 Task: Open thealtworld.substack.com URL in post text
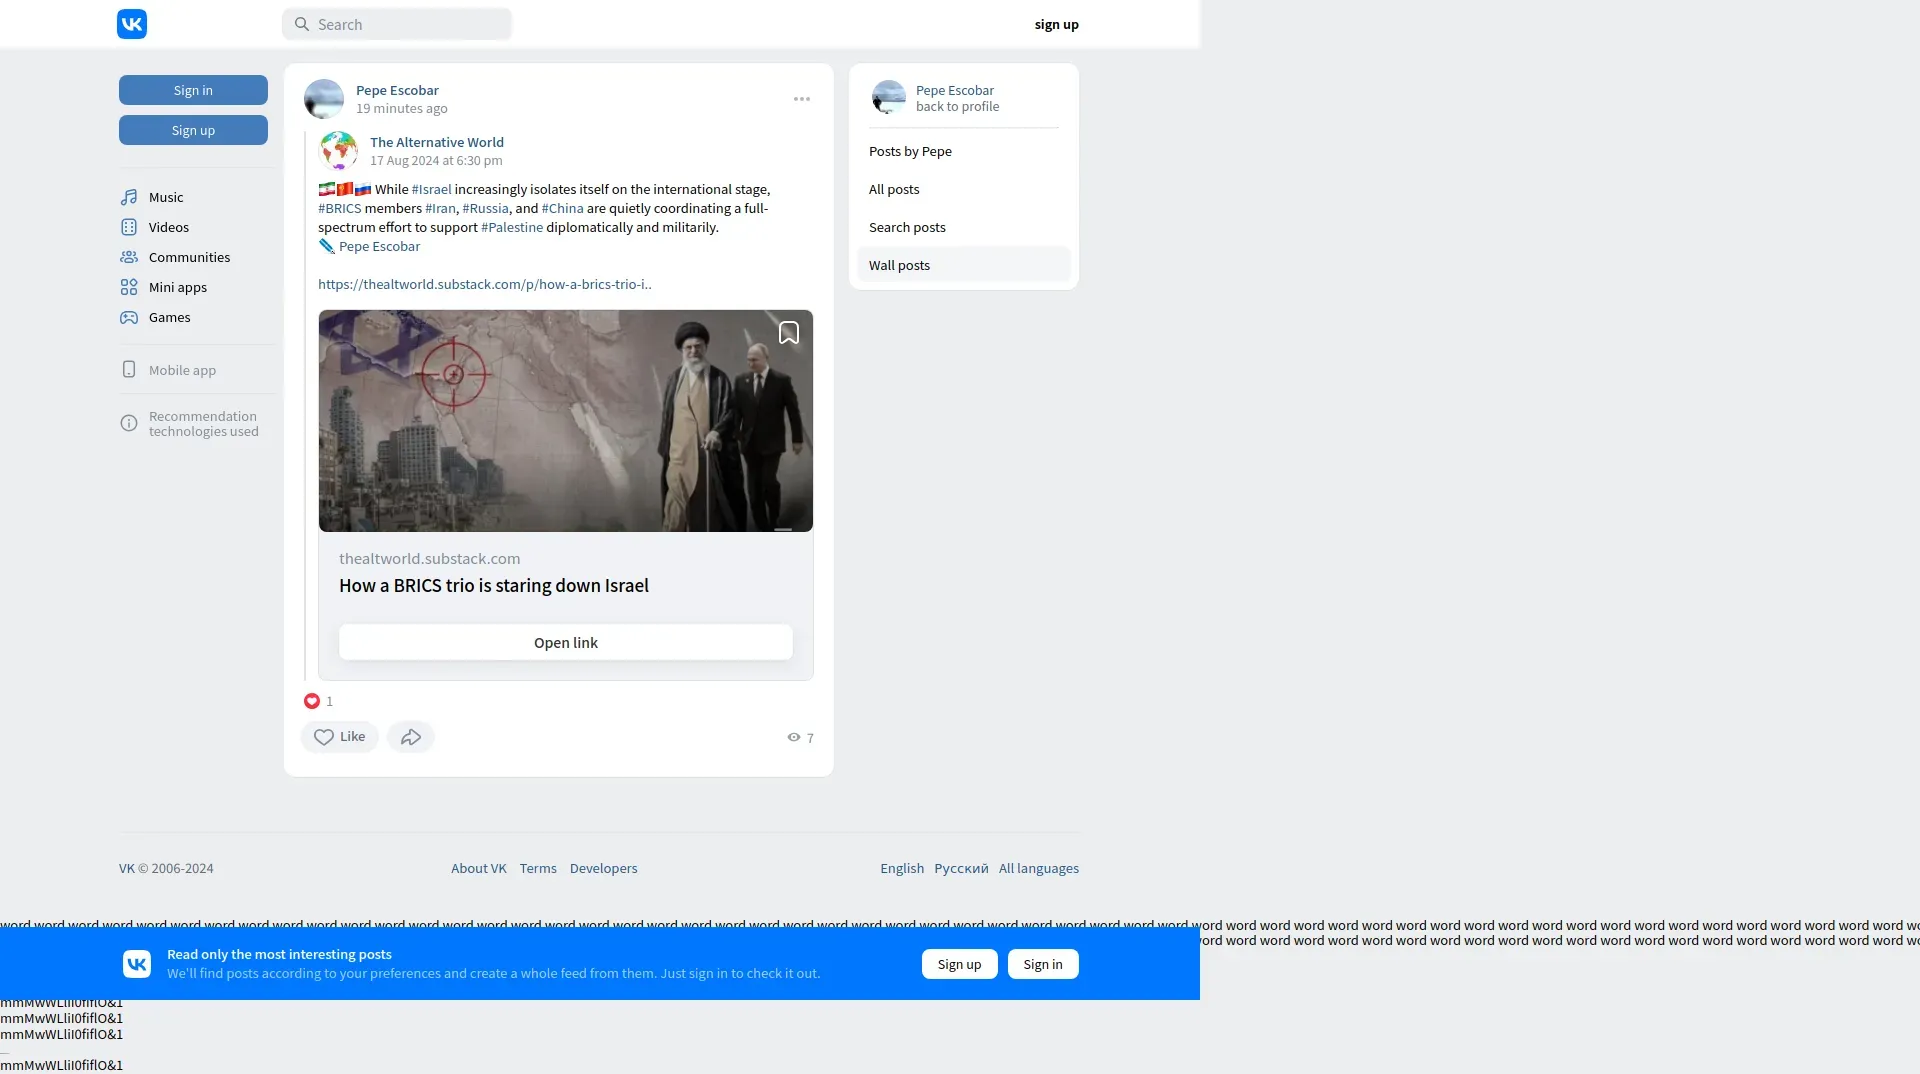pyautogui.click(x=485, y=284)
